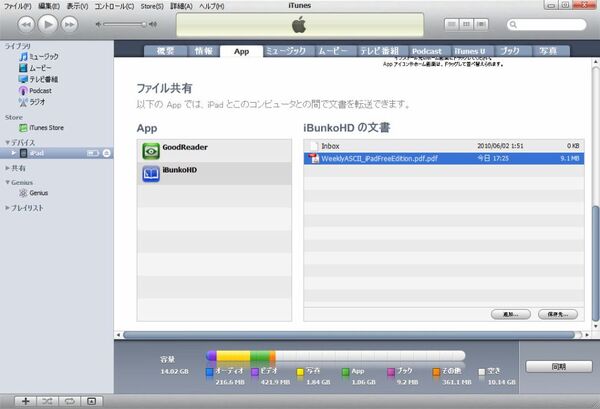Open the 詳細(A) menu

(181, 6)
